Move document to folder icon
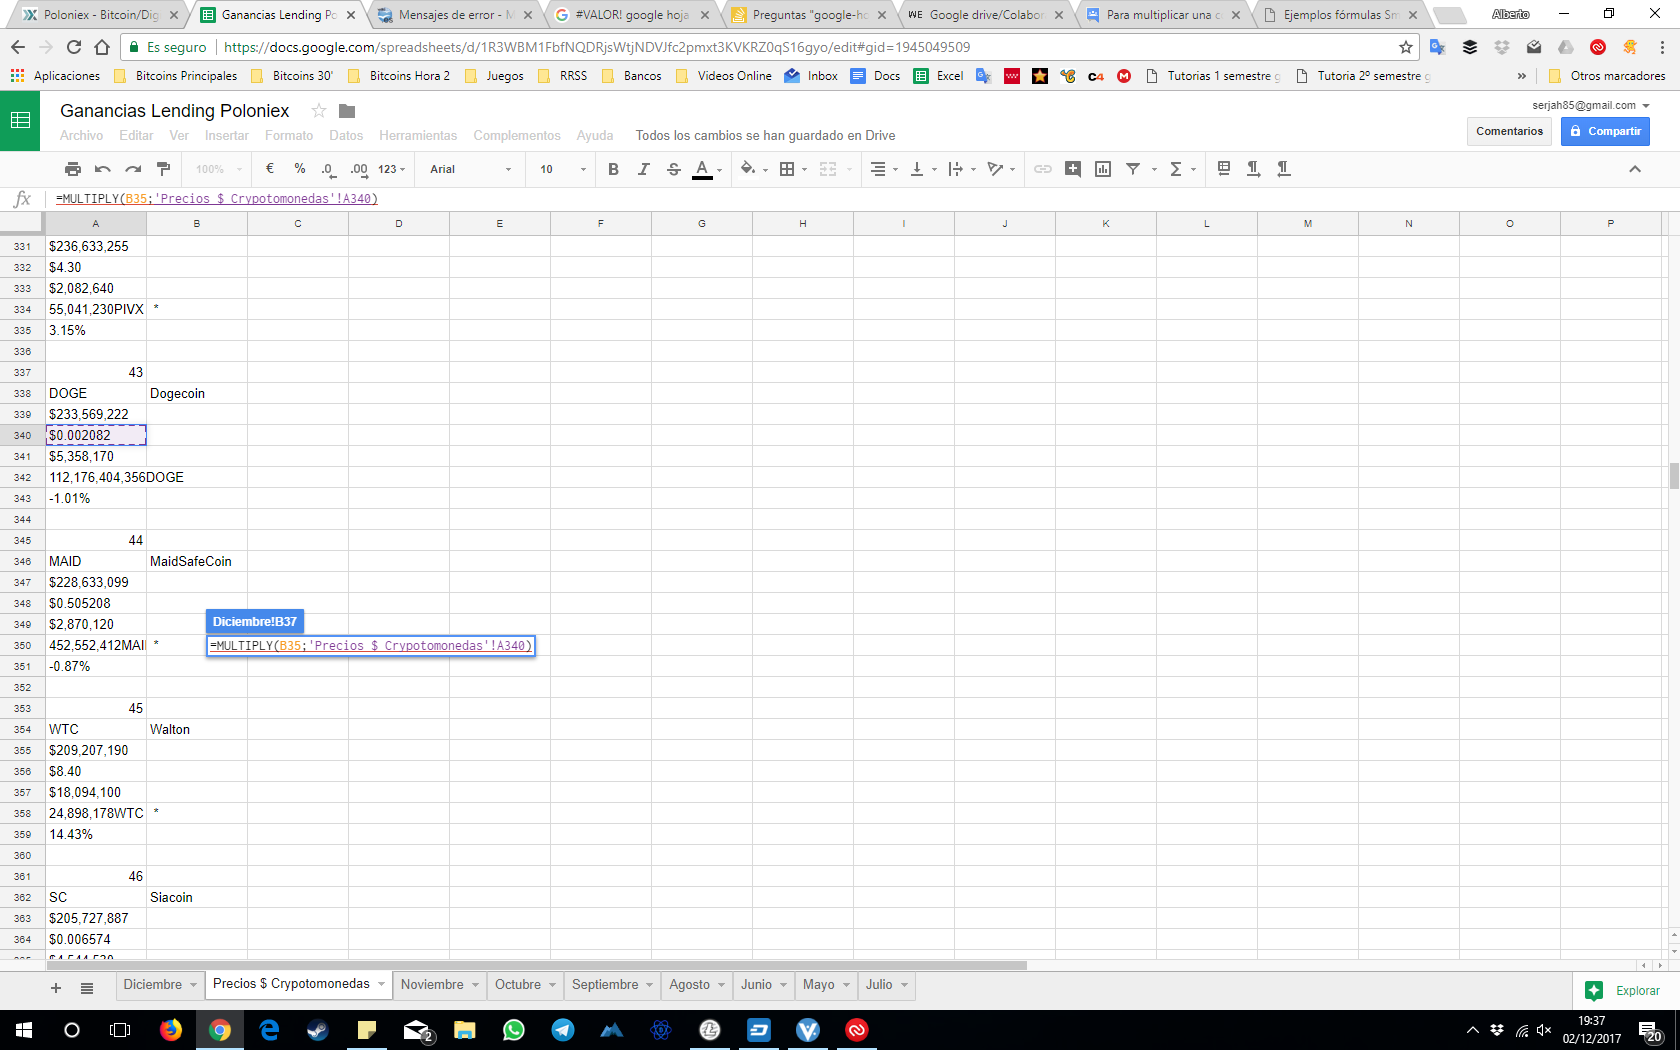 coord(347,110)
